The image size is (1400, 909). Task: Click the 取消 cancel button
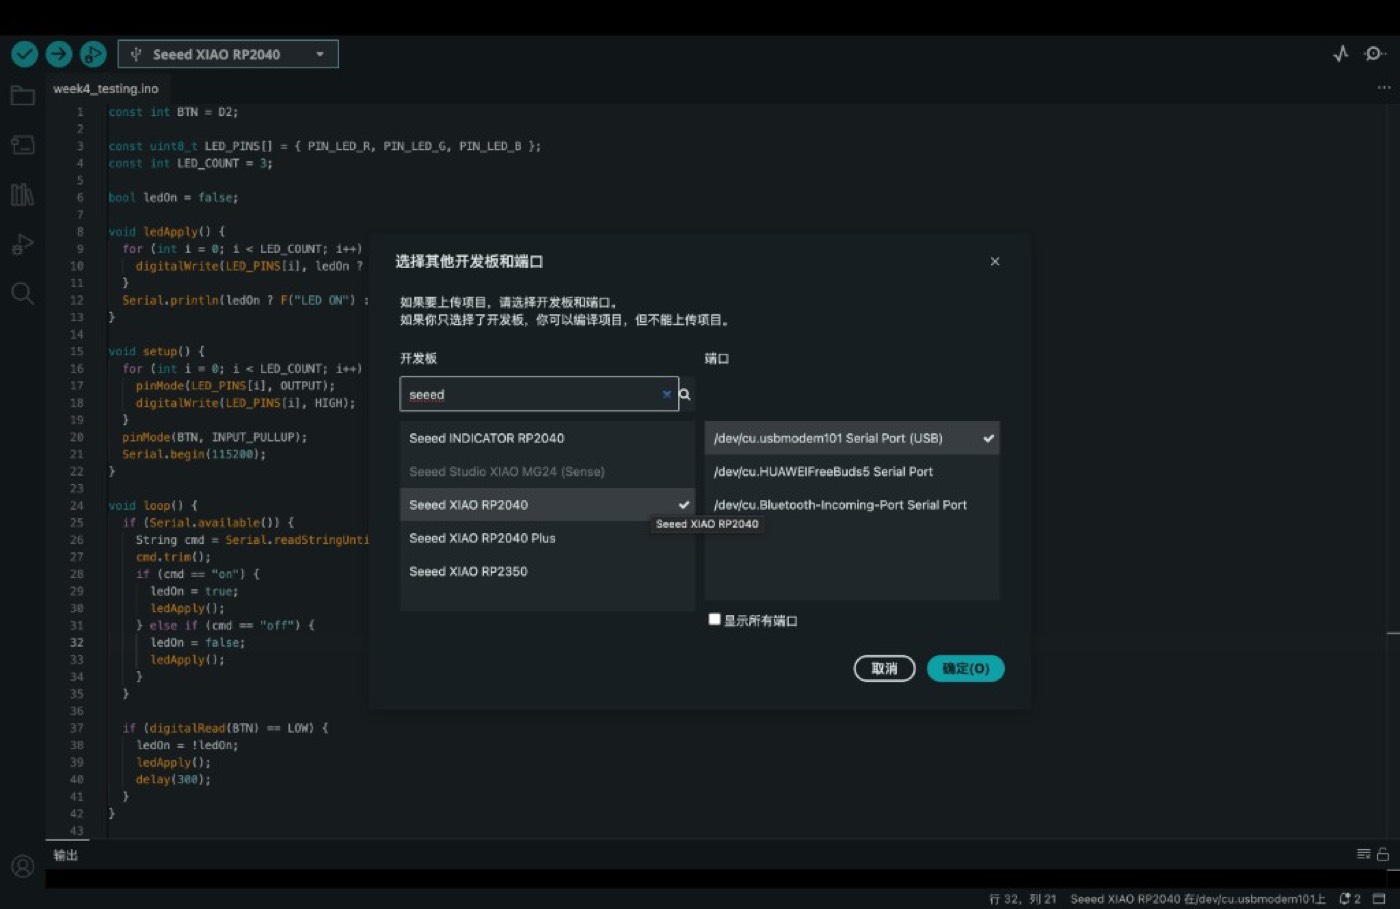point(884,669)
